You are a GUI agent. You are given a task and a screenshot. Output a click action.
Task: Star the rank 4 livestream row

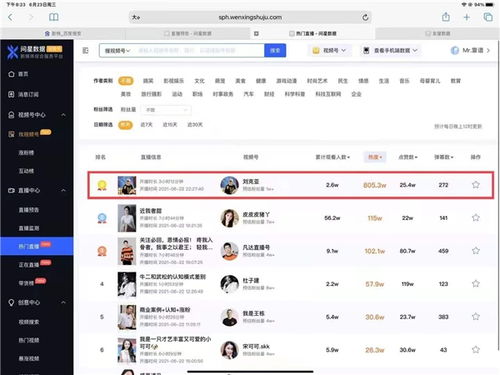coord(476,284)
